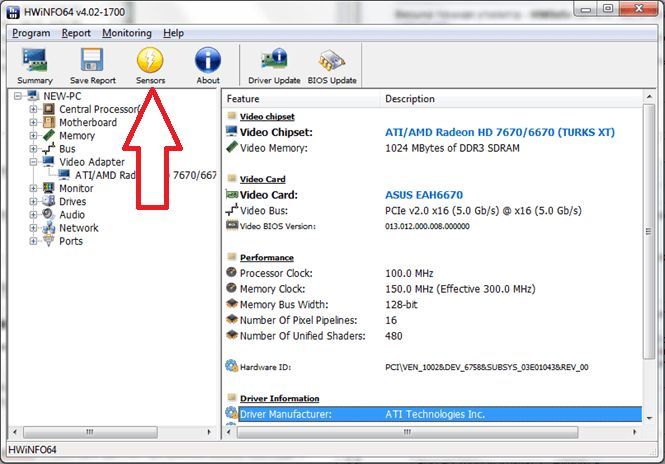The height and width of the screenshot is (464, 665).
Task: Launch the BIOS Update chip icon
Action: coord(332,60)
